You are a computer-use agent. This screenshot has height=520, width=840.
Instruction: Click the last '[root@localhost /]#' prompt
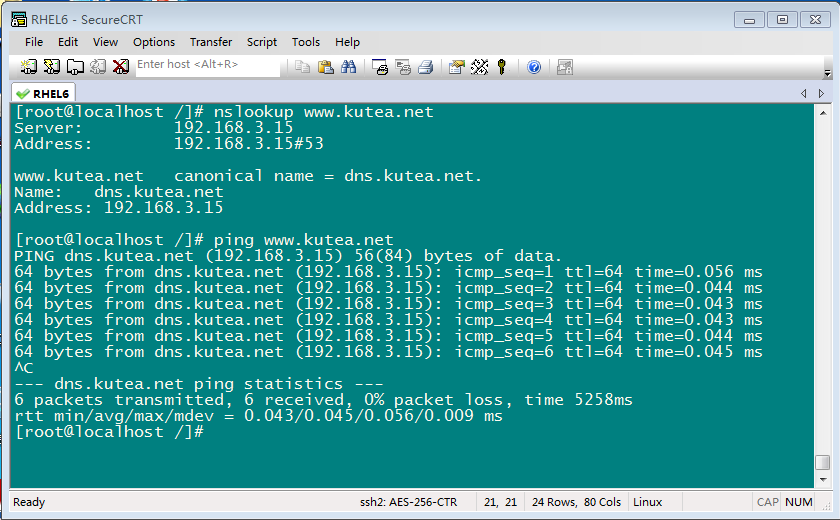point(109,432)
